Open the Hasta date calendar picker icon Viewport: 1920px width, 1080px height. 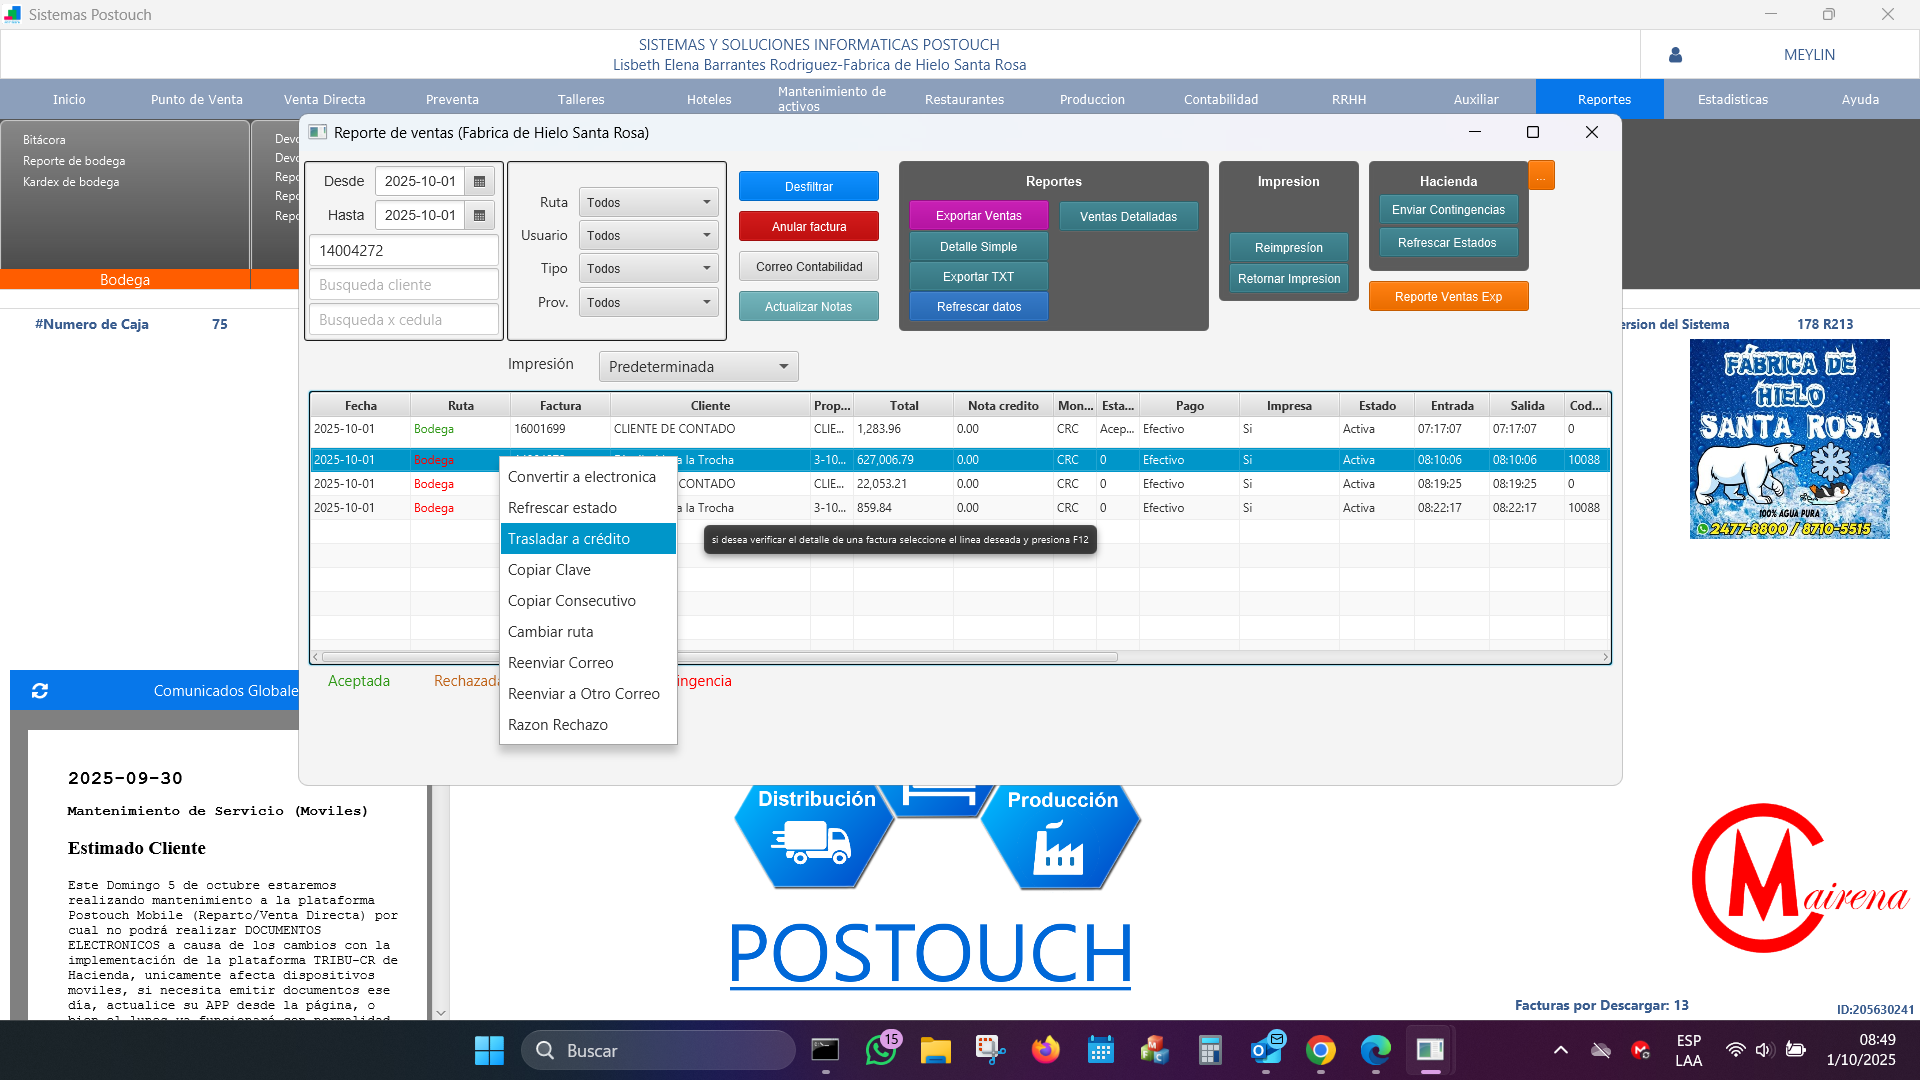tap(479, 215)
